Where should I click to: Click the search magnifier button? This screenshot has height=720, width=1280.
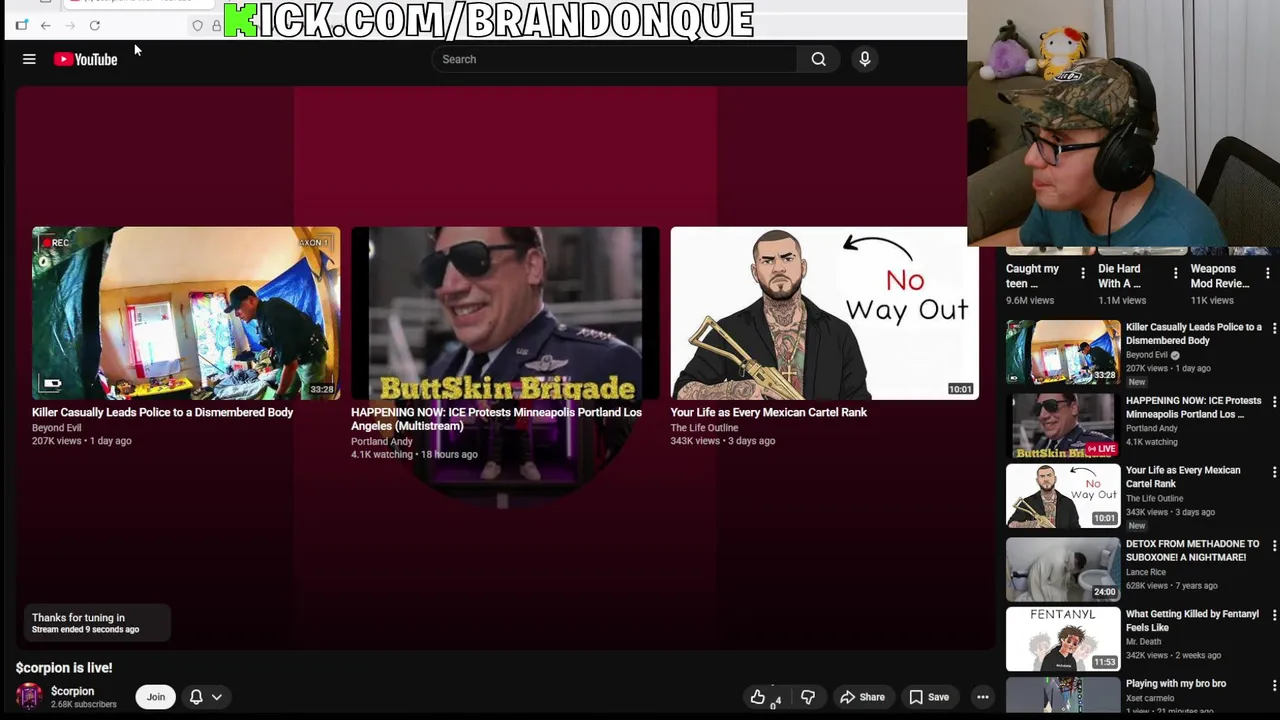[x=819, y=59]
